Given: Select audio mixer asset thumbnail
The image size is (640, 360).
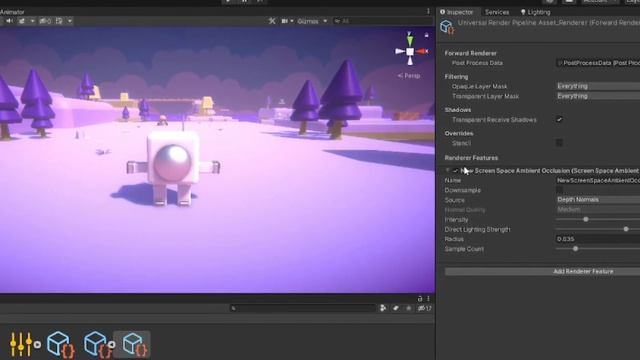Looking at the screenshot, I should point(22,344).
